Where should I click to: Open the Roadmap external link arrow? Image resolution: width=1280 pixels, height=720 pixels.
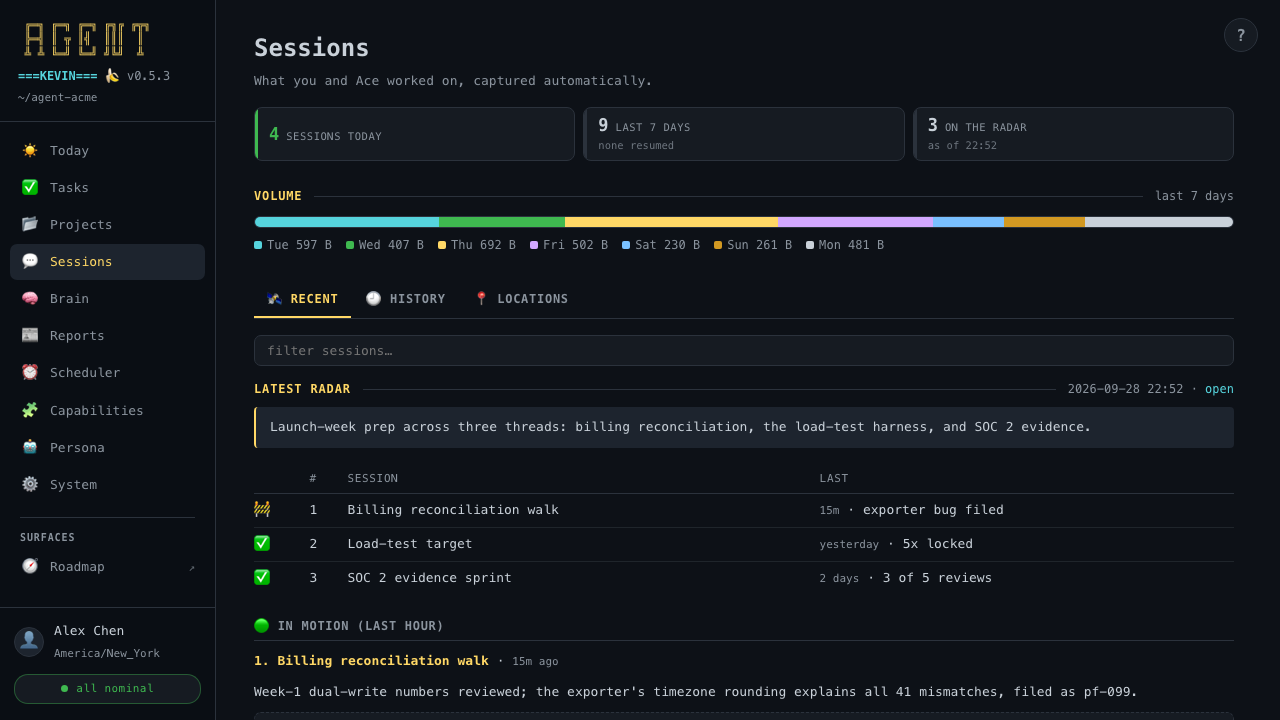click(192, 567)
